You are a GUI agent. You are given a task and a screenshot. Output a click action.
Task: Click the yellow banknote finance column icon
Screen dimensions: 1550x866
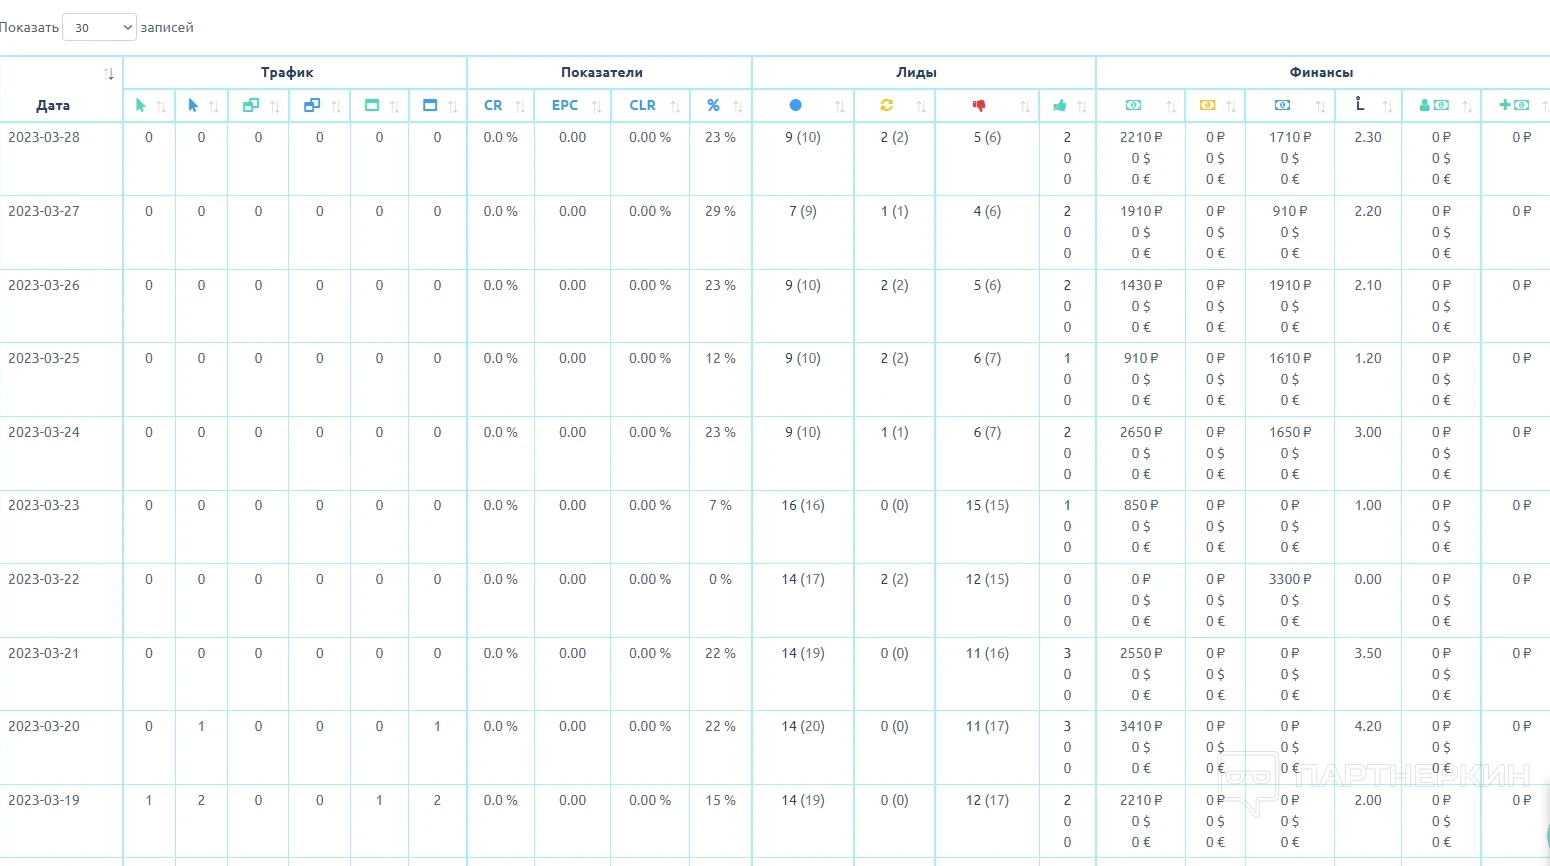pyautogui.click(x=1207, y=105)
